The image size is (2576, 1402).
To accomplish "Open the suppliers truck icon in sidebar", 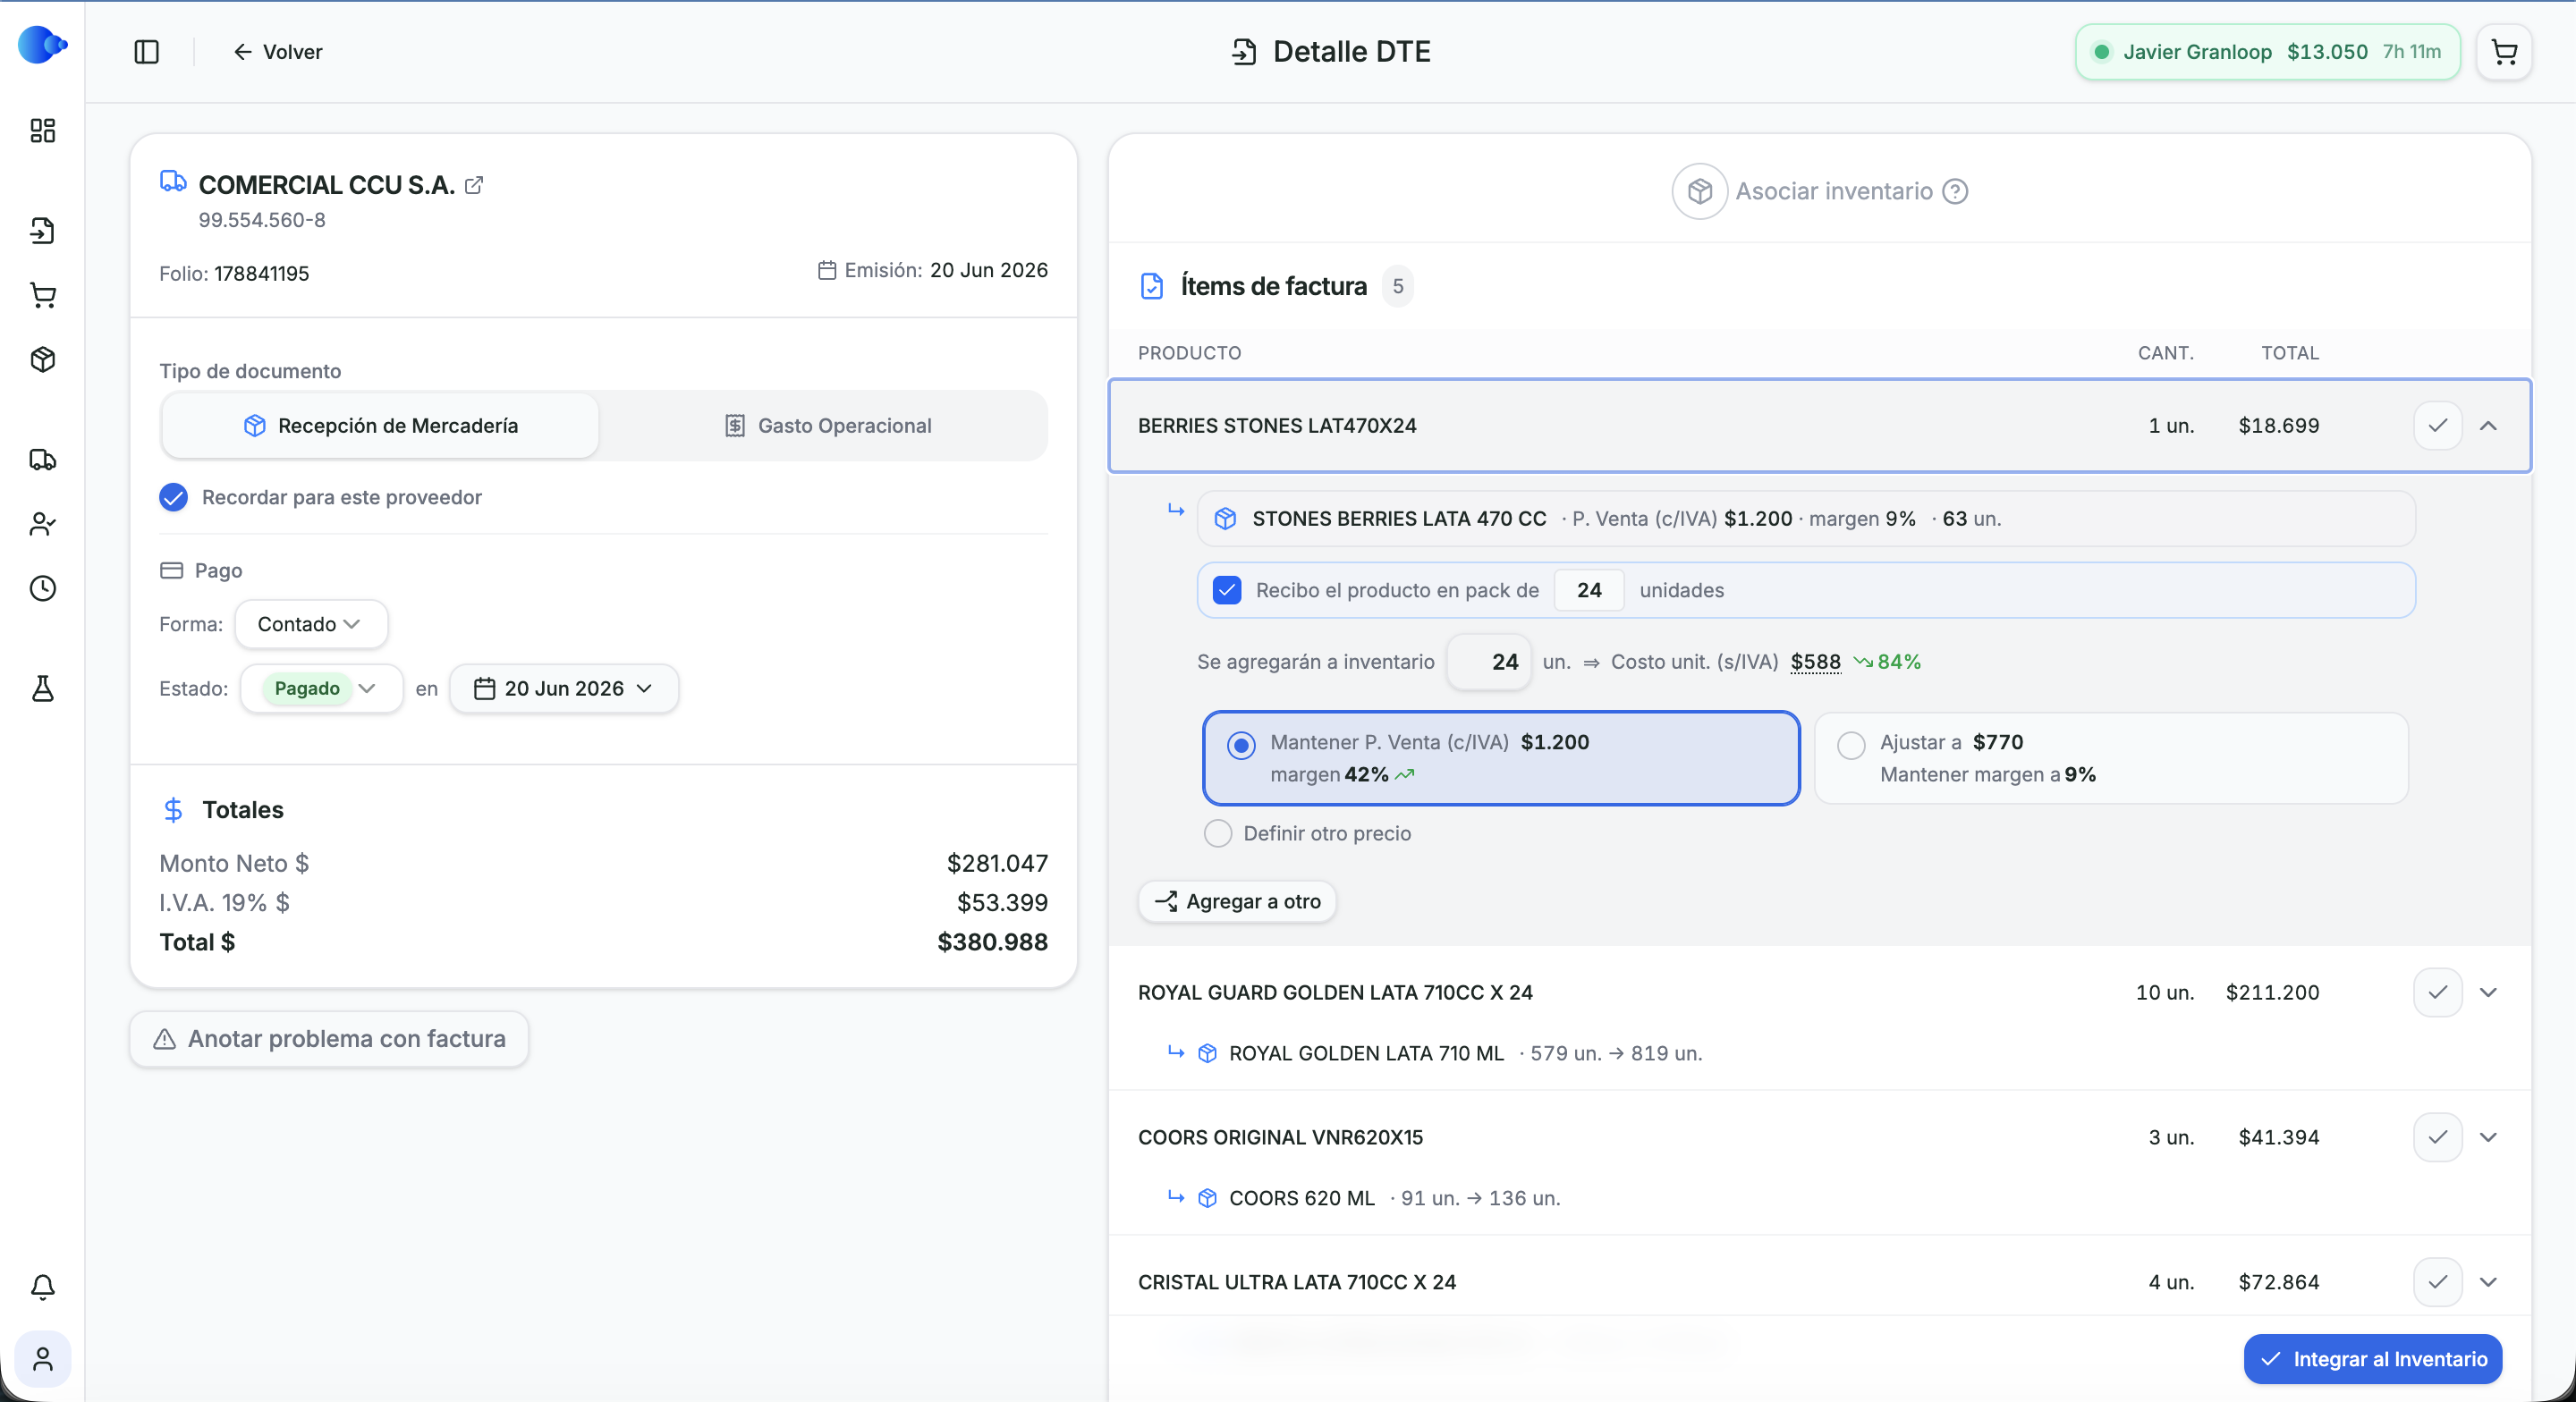I will tap(43, 460).
